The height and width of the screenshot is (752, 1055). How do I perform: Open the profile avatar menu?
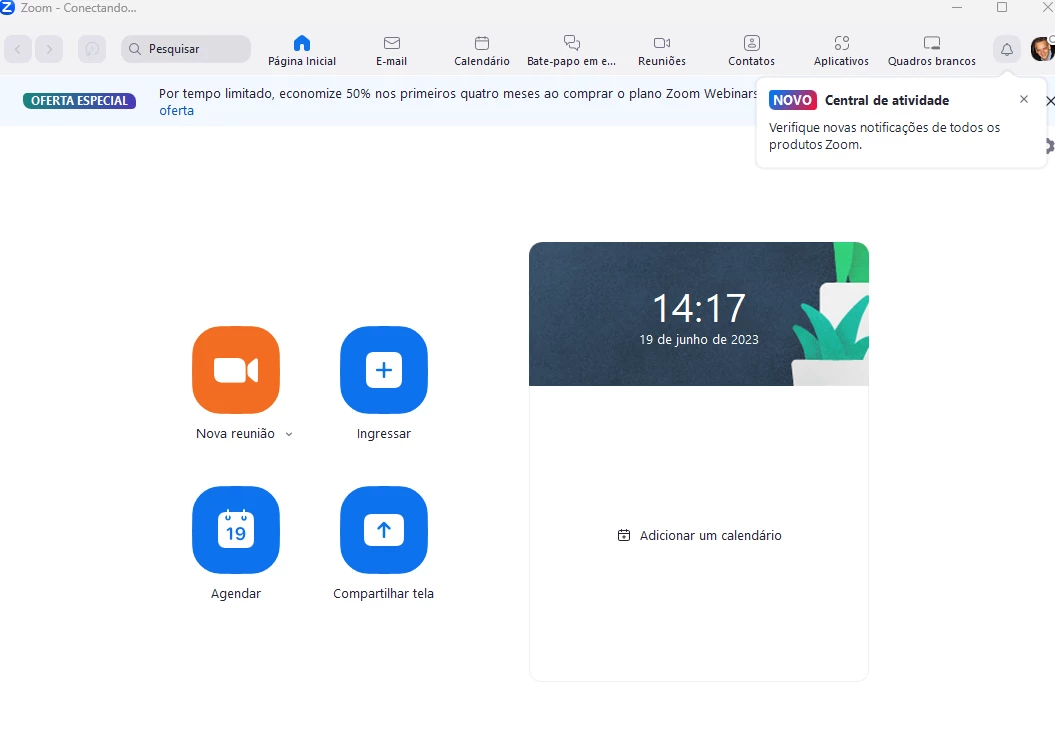tap(1042, 49)
